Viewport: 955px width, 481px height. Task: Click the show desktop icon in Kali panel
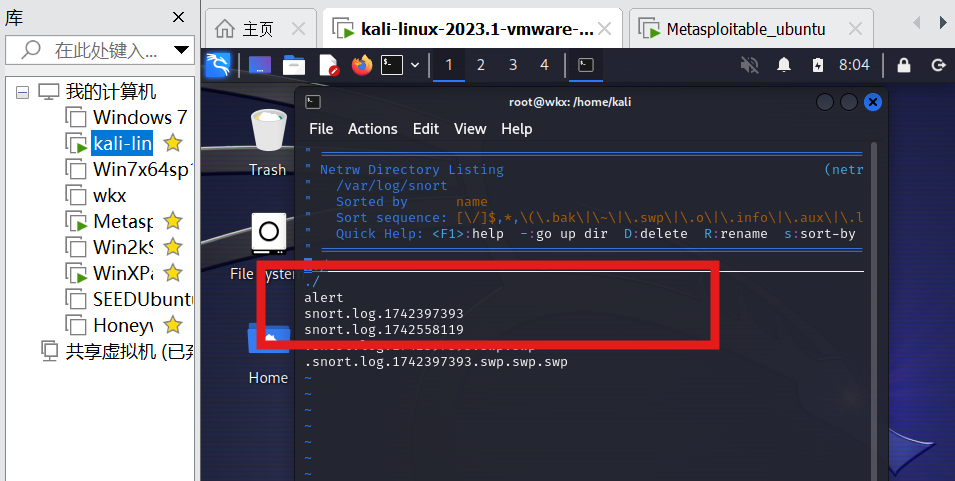260,65
